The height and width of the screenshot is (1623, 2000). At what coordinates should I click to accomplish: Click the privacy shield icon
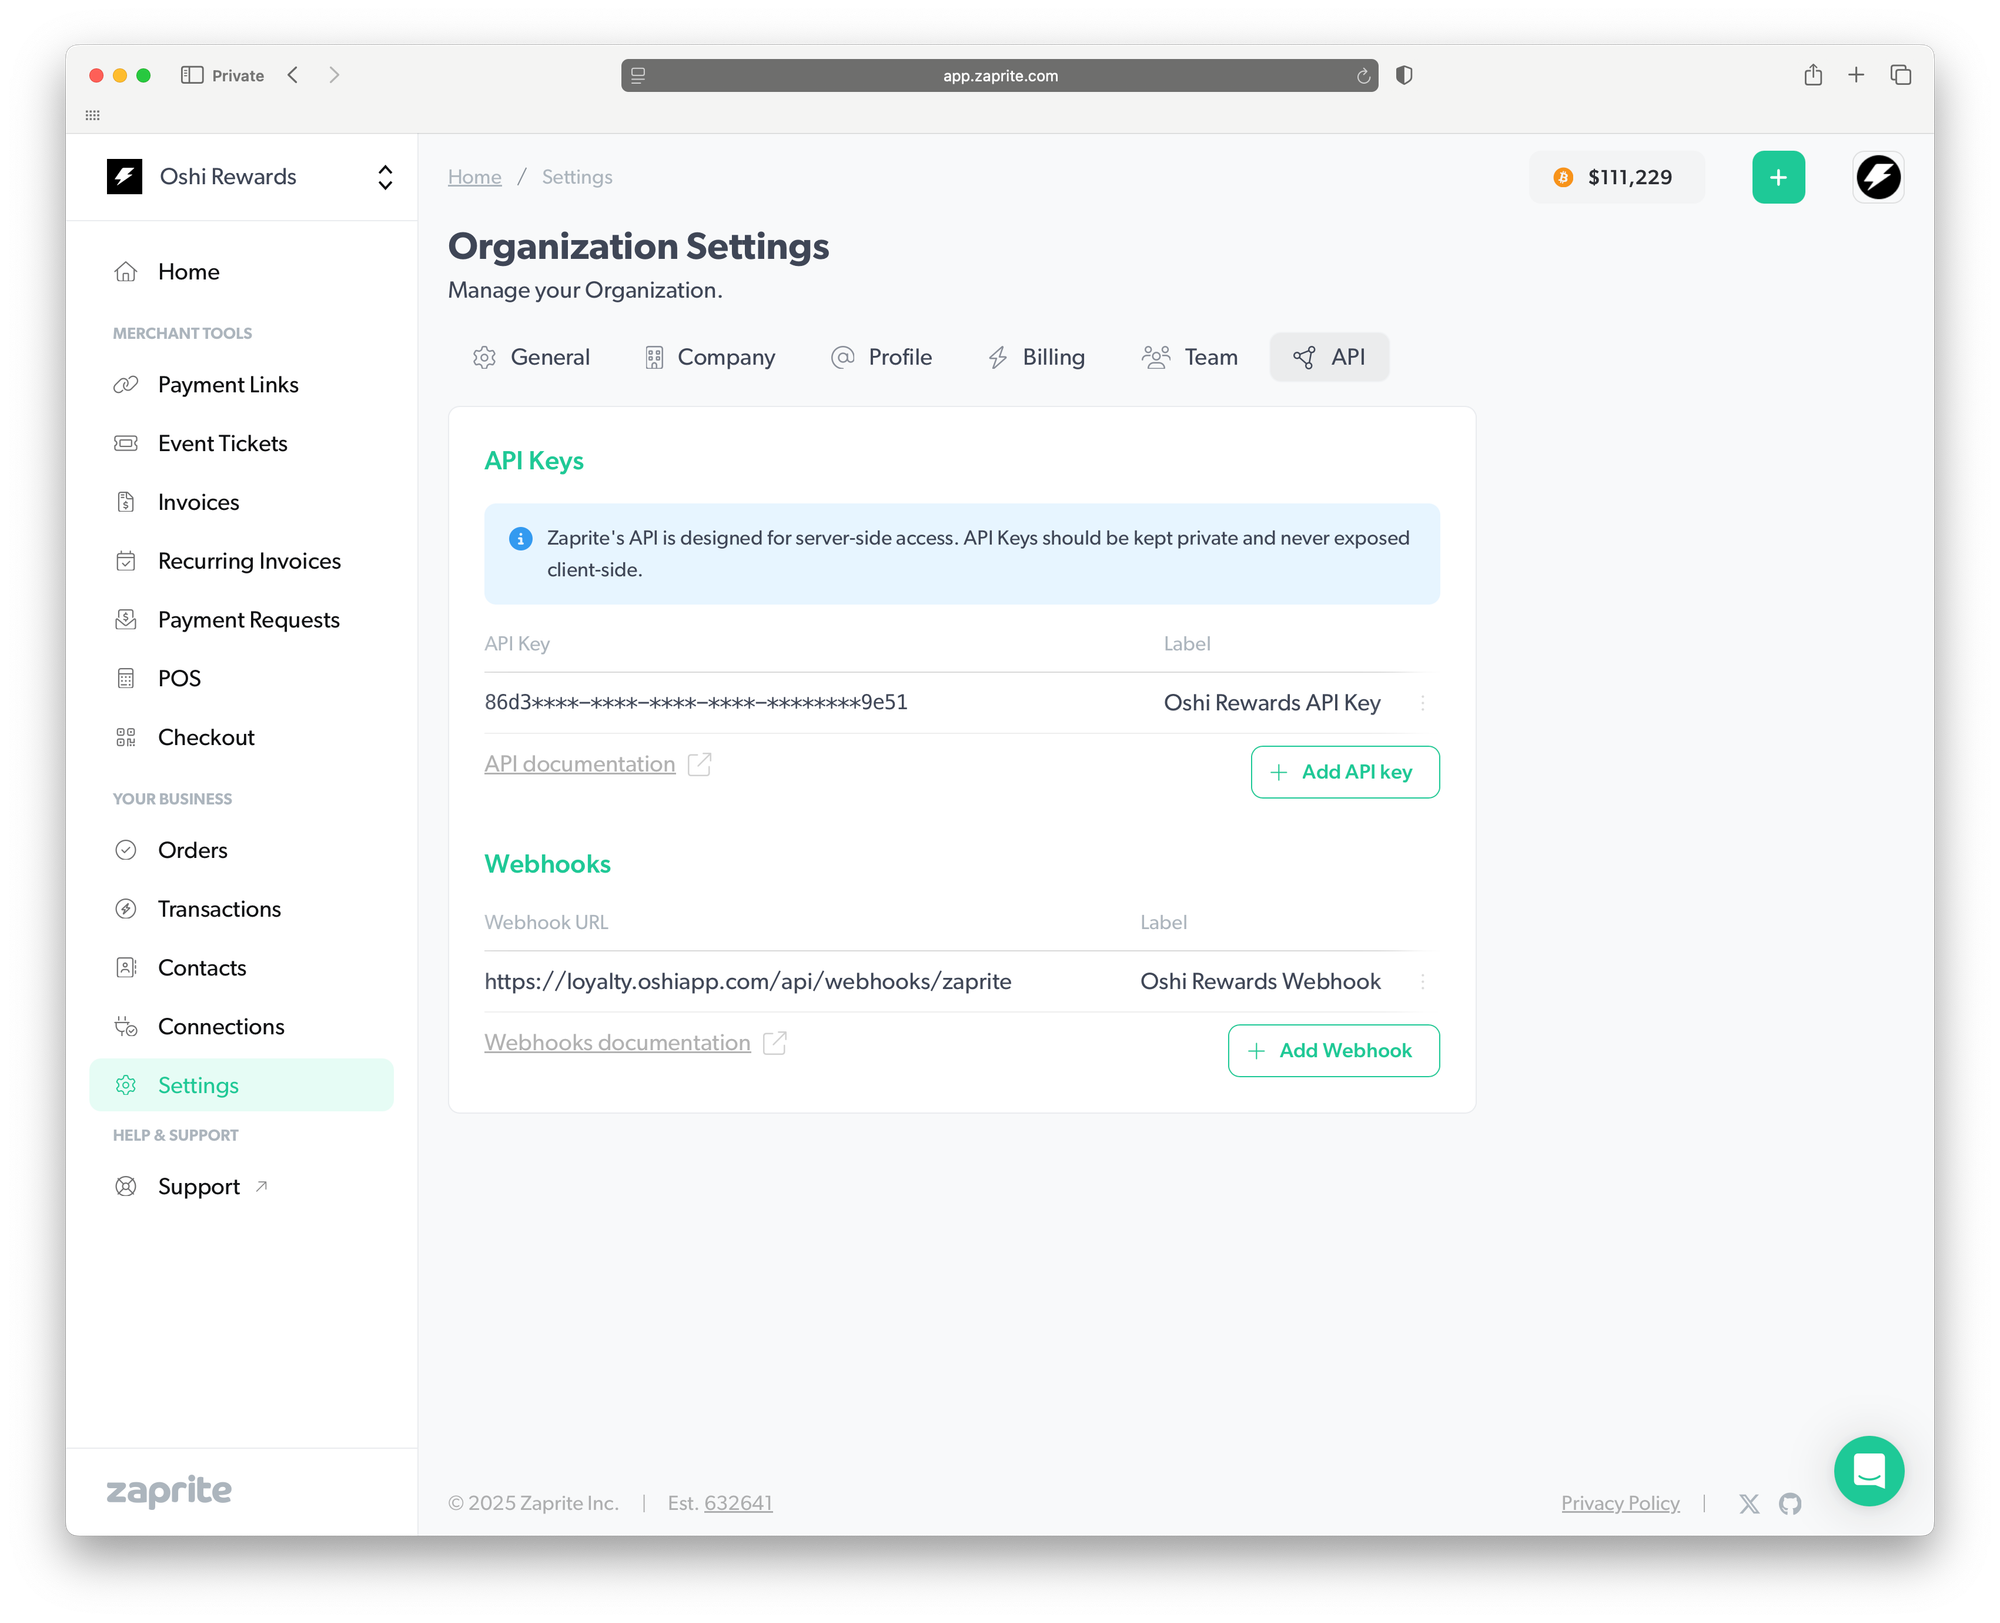coord(1403,75)
